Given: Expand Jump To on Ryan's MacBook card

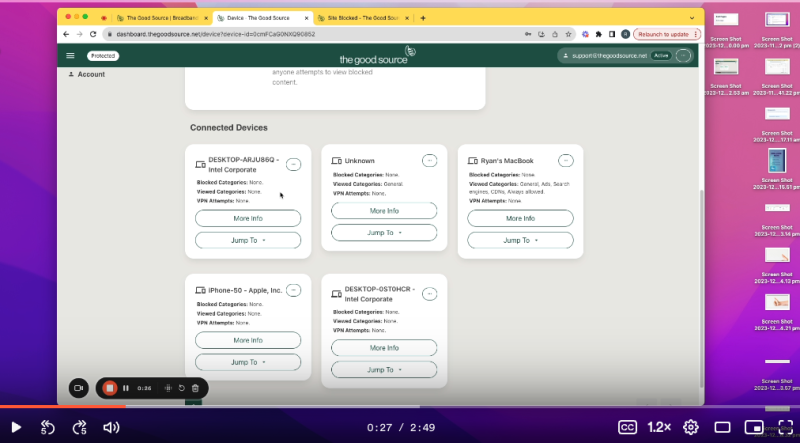Looking at the screenshot, I should [x=520, y=240].
